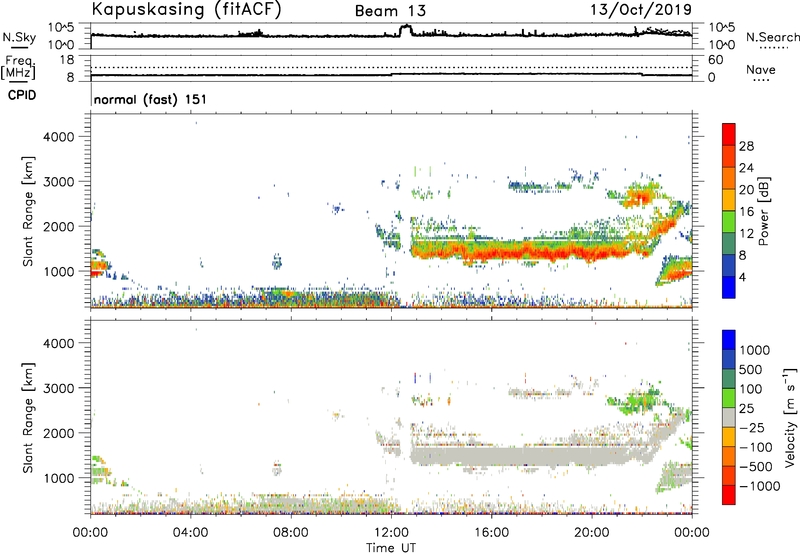Click the 'Beam 13' label

tap(390, 11)
